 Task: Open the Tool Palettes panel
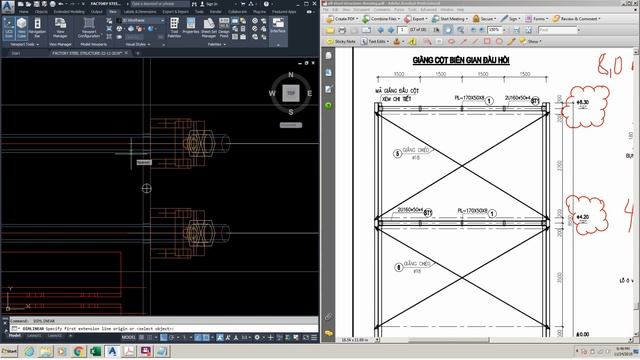point(174,28)
